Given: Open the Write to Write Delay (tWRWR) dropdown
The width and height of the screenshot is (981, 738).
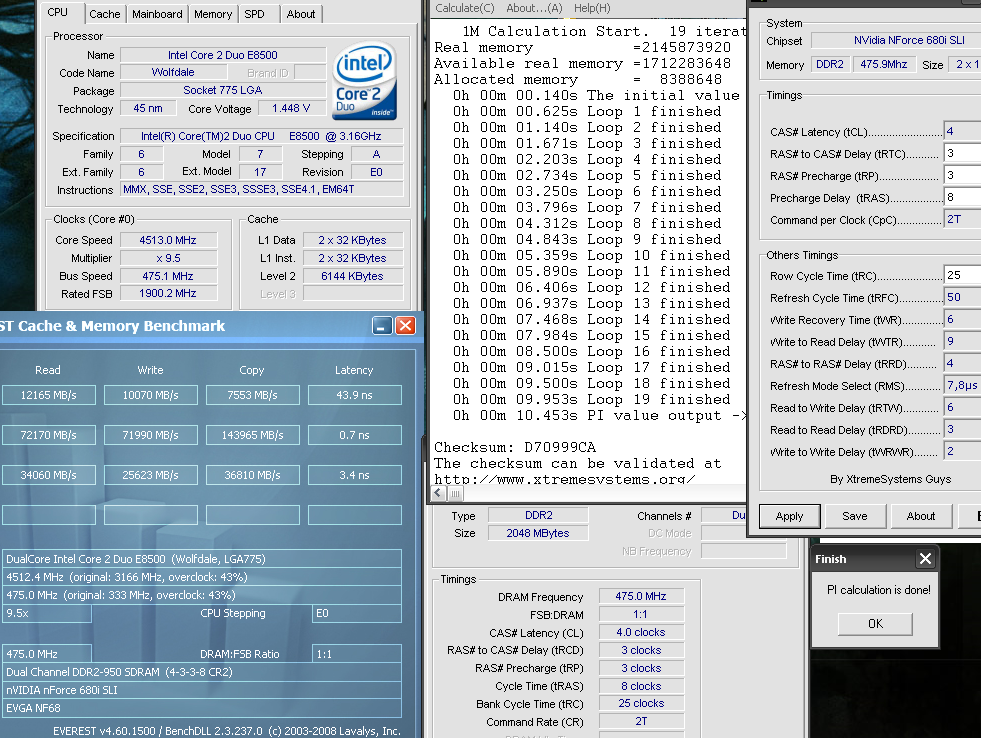Looking at the screenshot, I should click(962, 451).
